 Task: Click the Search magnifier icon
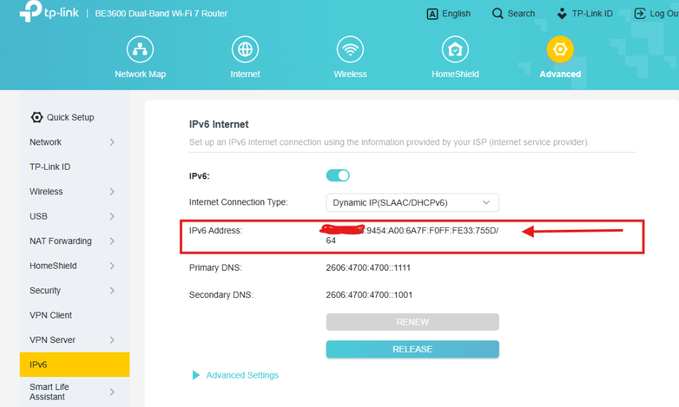pyautogui.click(x=498, y=14)
